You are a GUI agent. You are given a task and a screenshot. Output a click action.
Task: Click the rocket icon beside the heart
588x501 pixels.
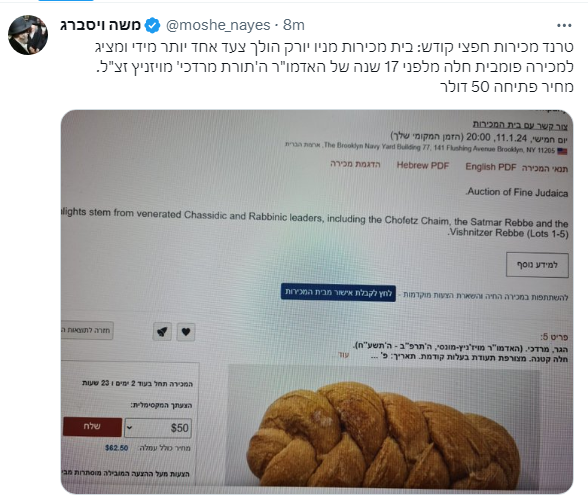click(162, 332)
